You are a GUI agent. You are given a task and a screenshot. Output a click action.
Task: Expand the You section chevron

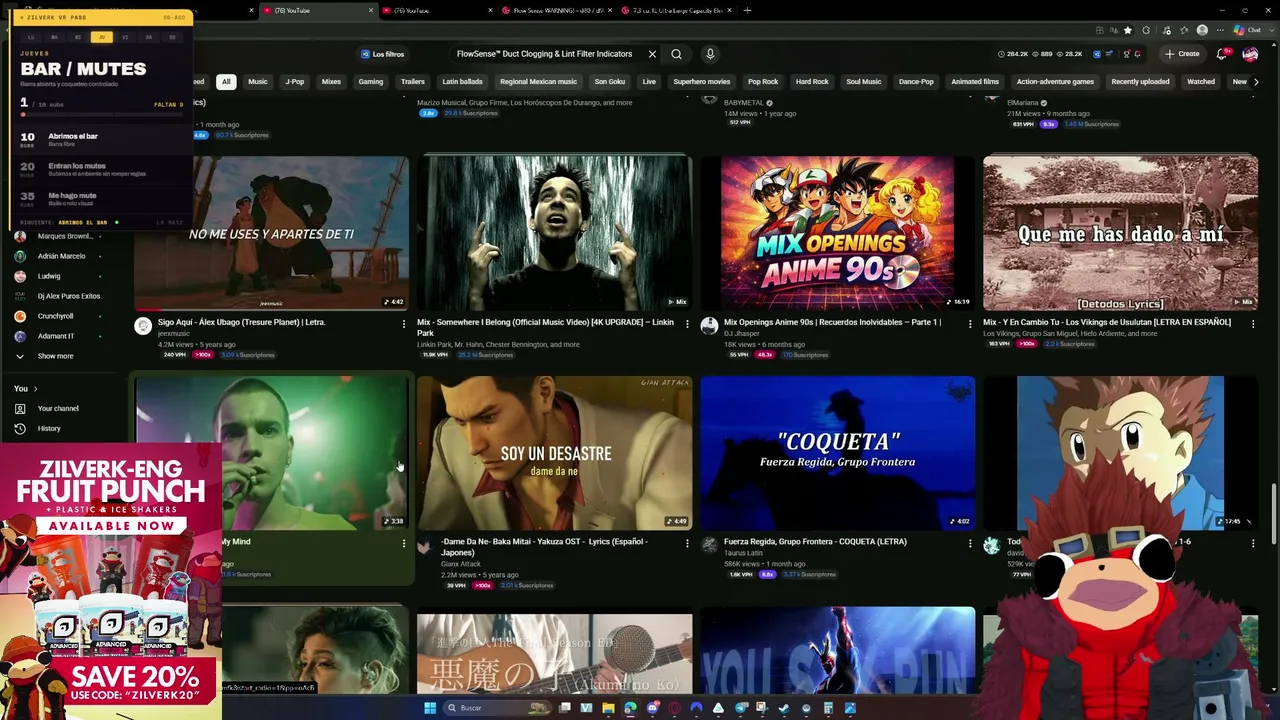click(35, 388)
